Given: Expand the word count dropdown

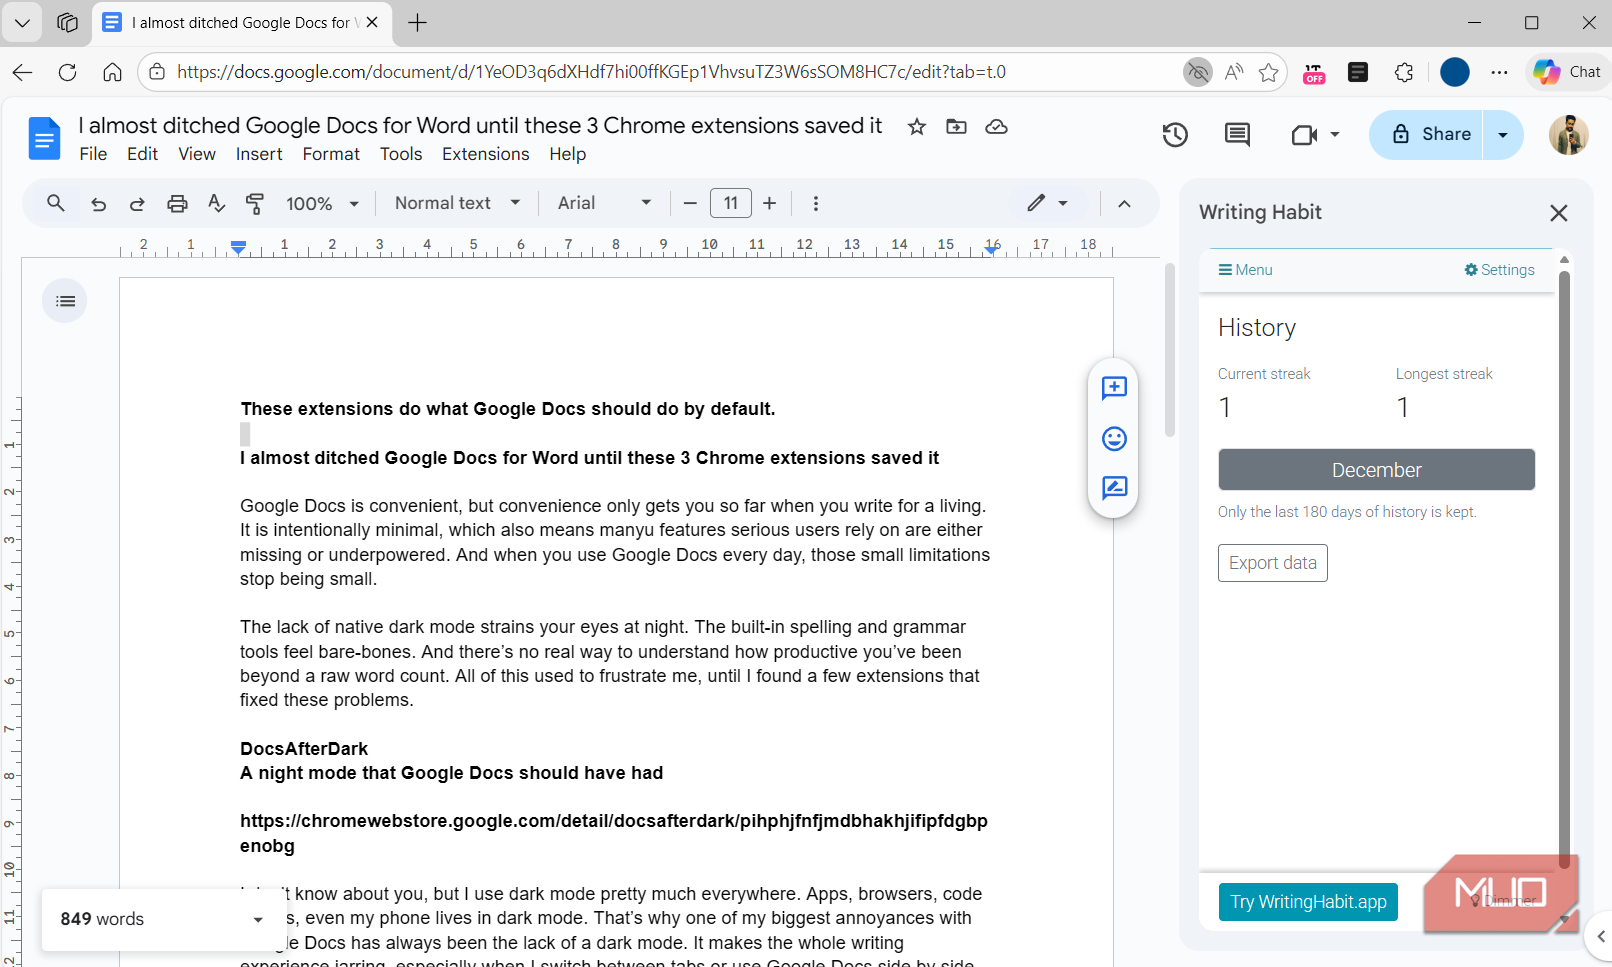Looking at the screenshot, I should [258, 920].
